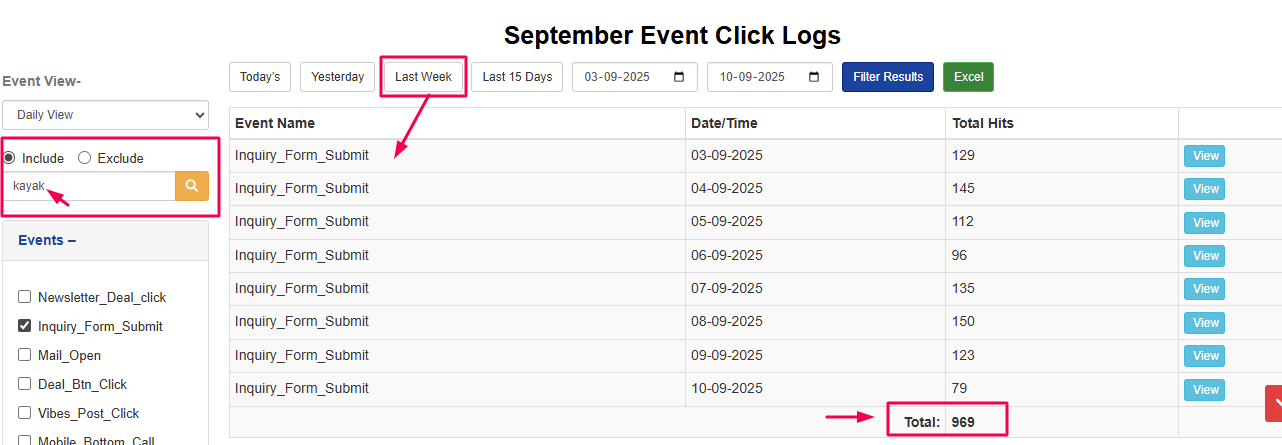Screen dimensions: 1282x445
Task: Open calendar picker for 10-09-2025 date
Action: [814, 77]
